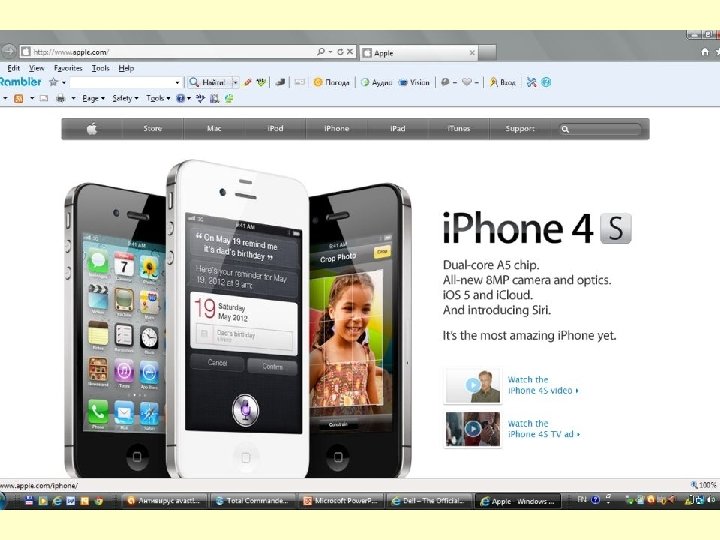Screen dimensions: 720x540
Task: Stop loading with the X icon in address bar
Action: pyautogui.click(x=350, y=52)
